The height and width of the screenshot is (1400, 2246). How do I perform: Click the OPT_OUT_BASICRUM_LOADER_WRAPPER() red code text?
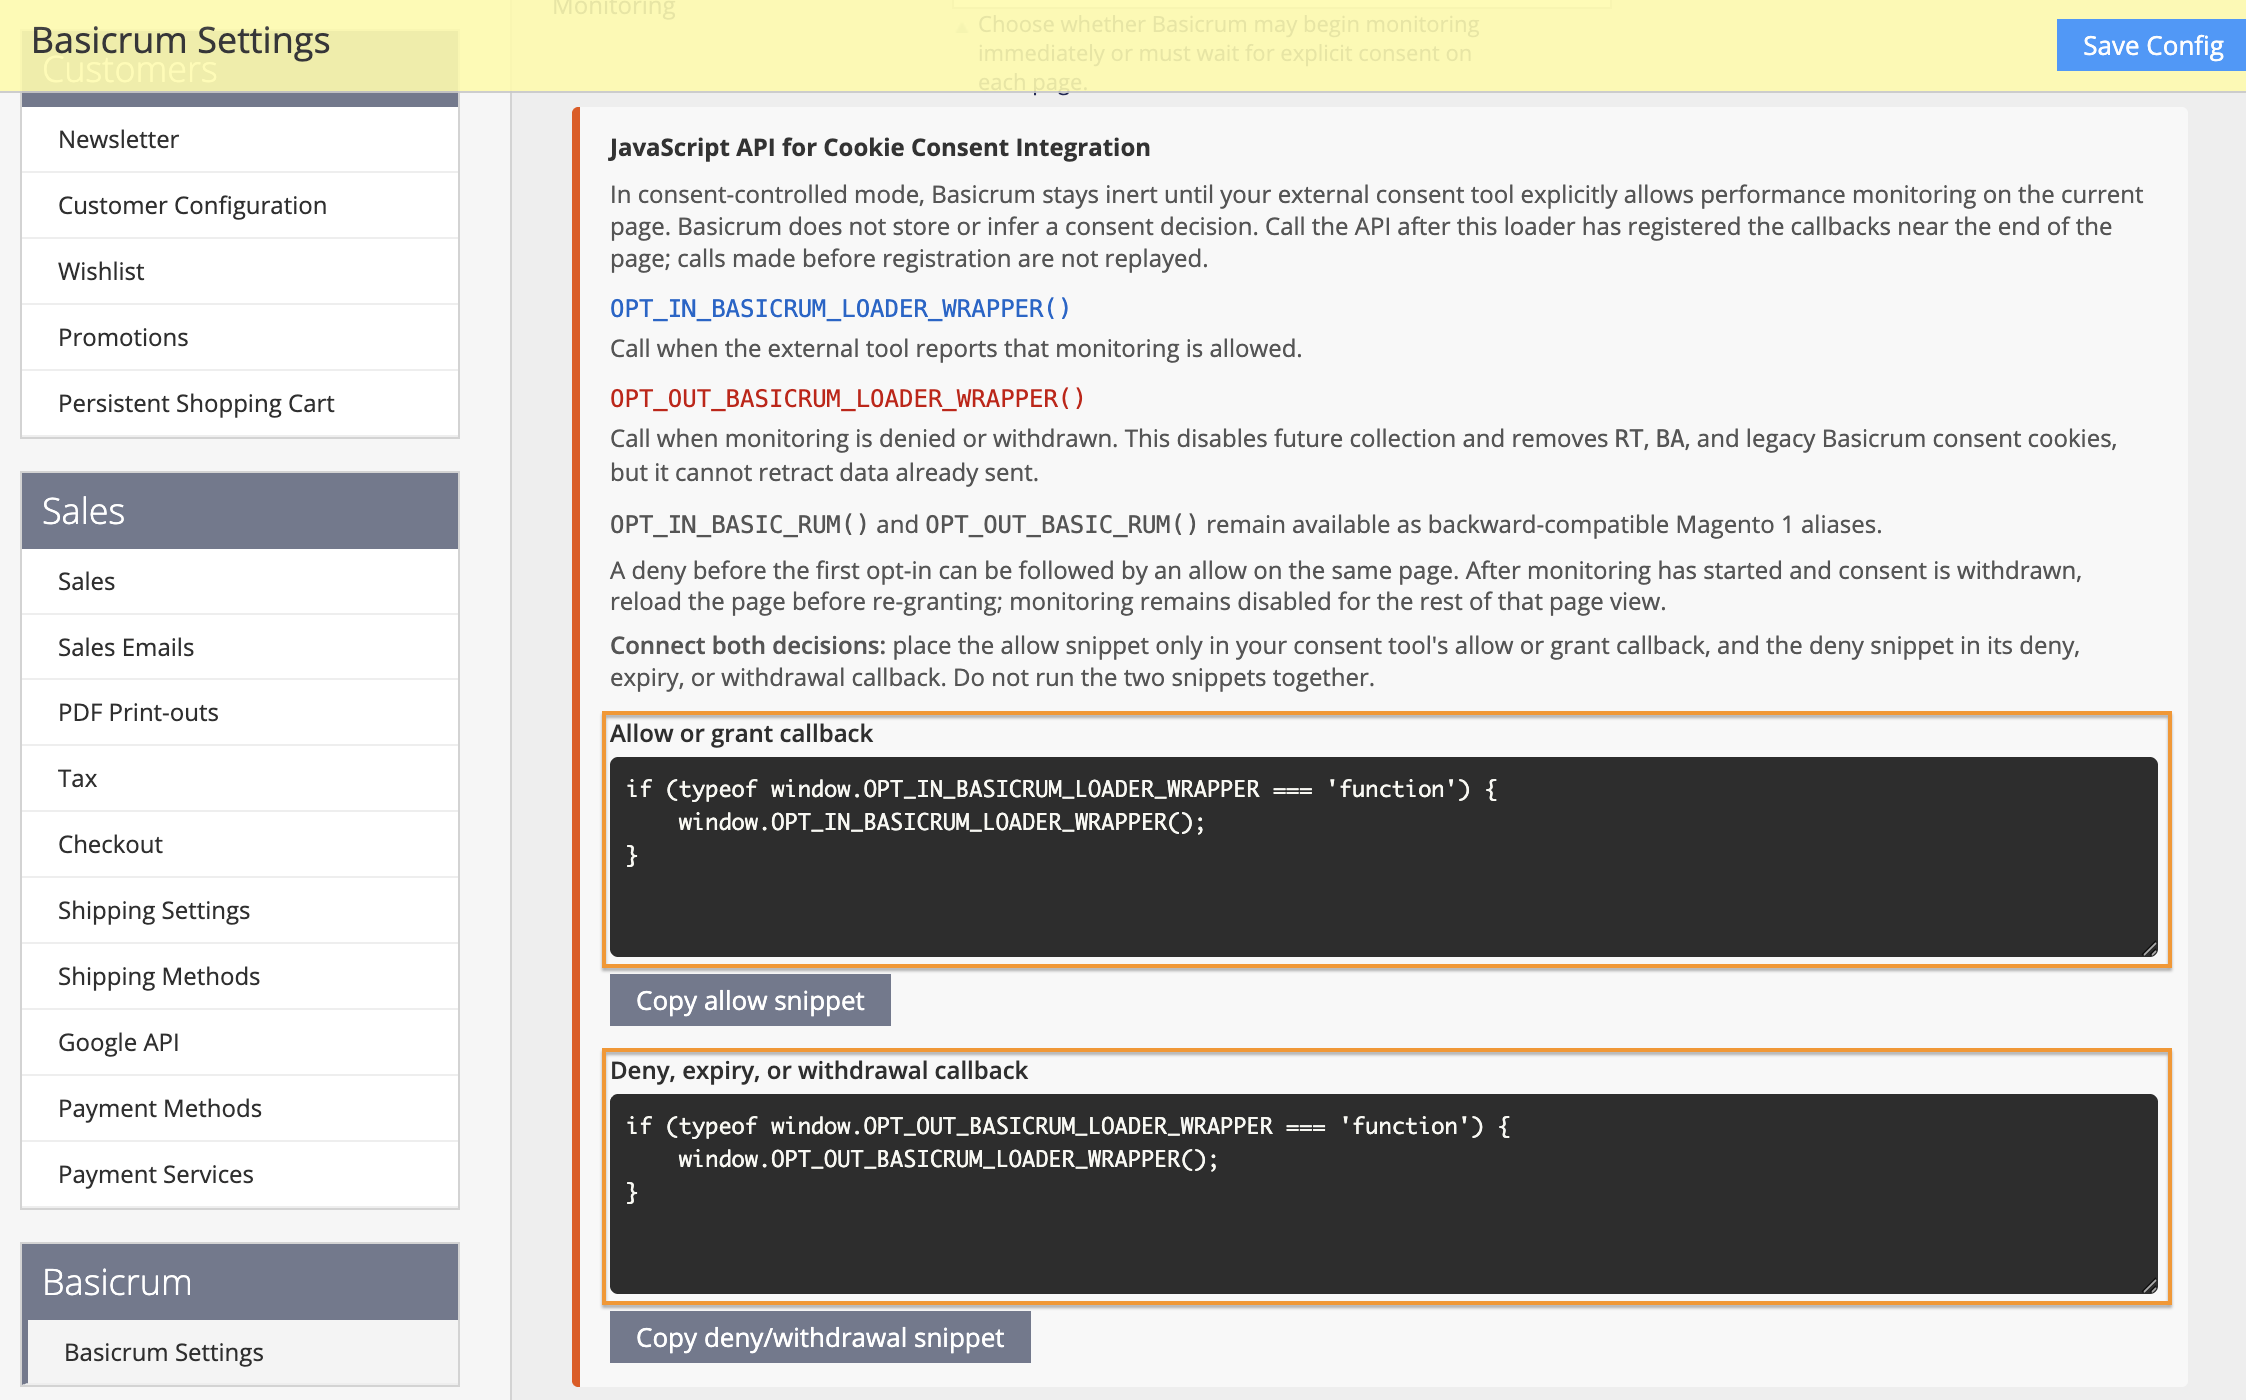[x=847, y=398]
